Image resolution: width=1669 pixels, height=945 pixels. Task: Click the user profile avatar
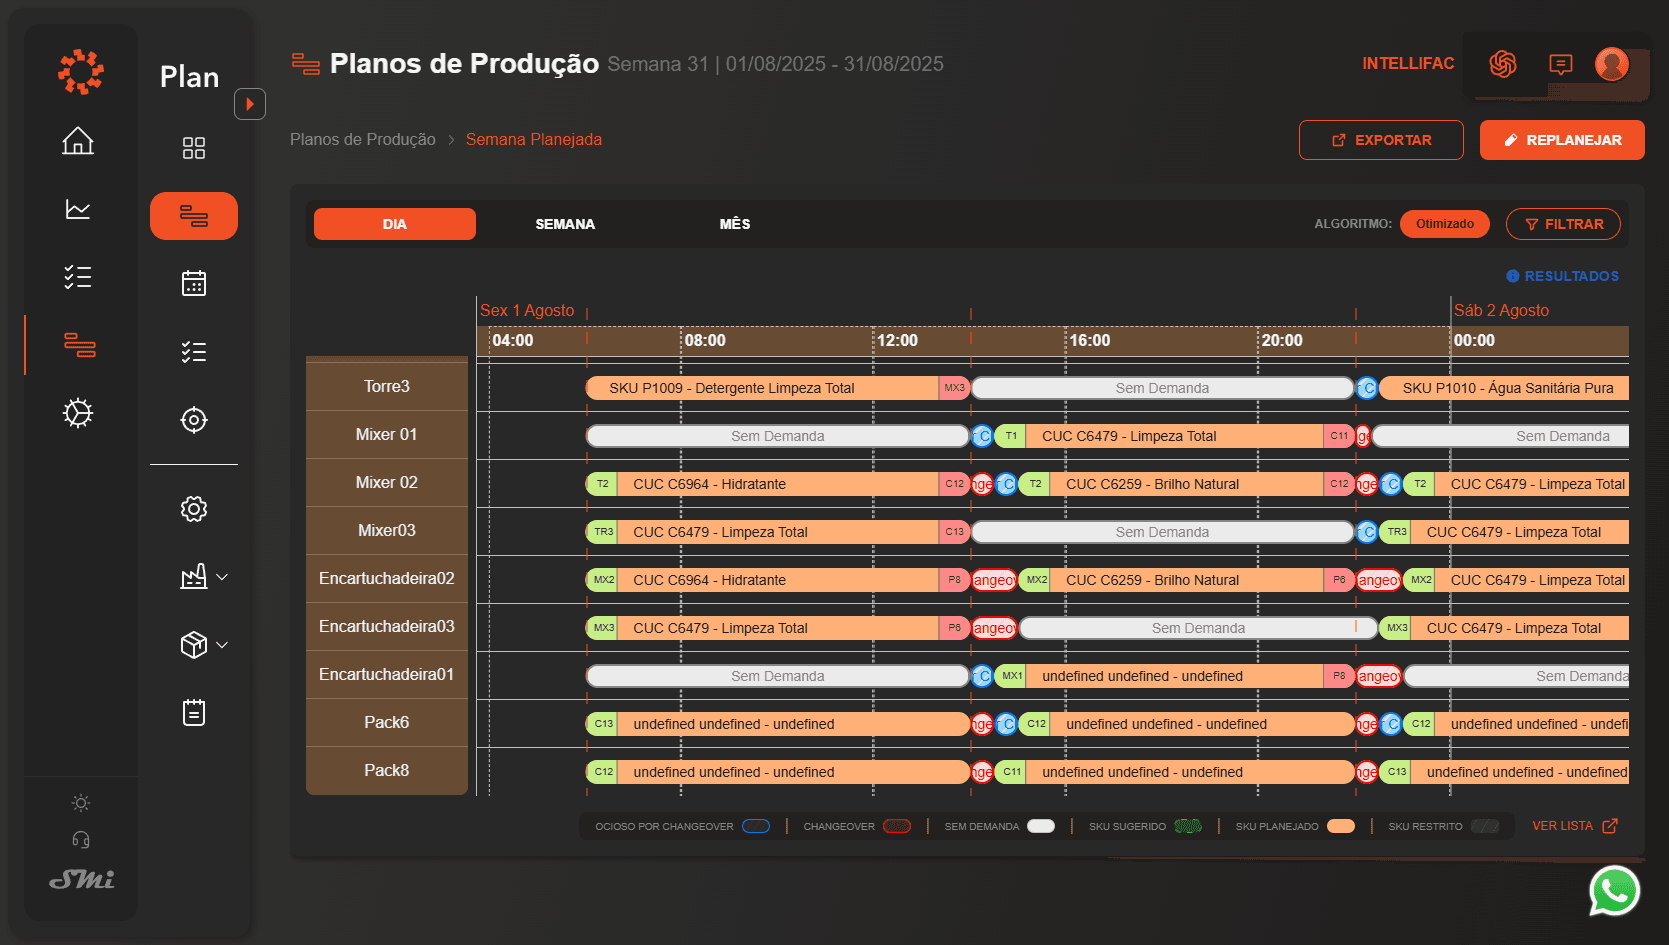pos(1611,64)
